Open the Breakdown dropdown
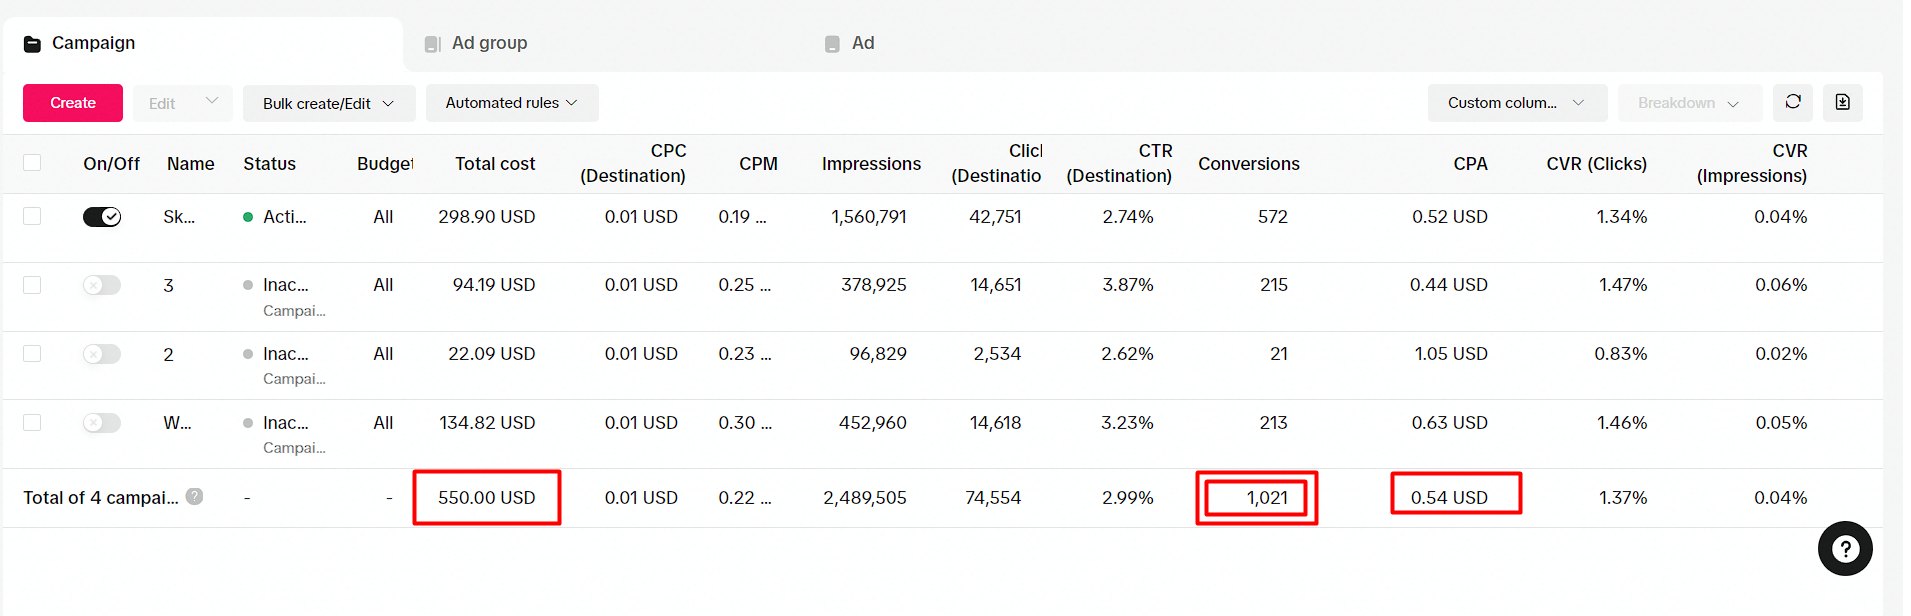Image resolution: width=1911 pixels, height=616 pixels. (1690, 103)
